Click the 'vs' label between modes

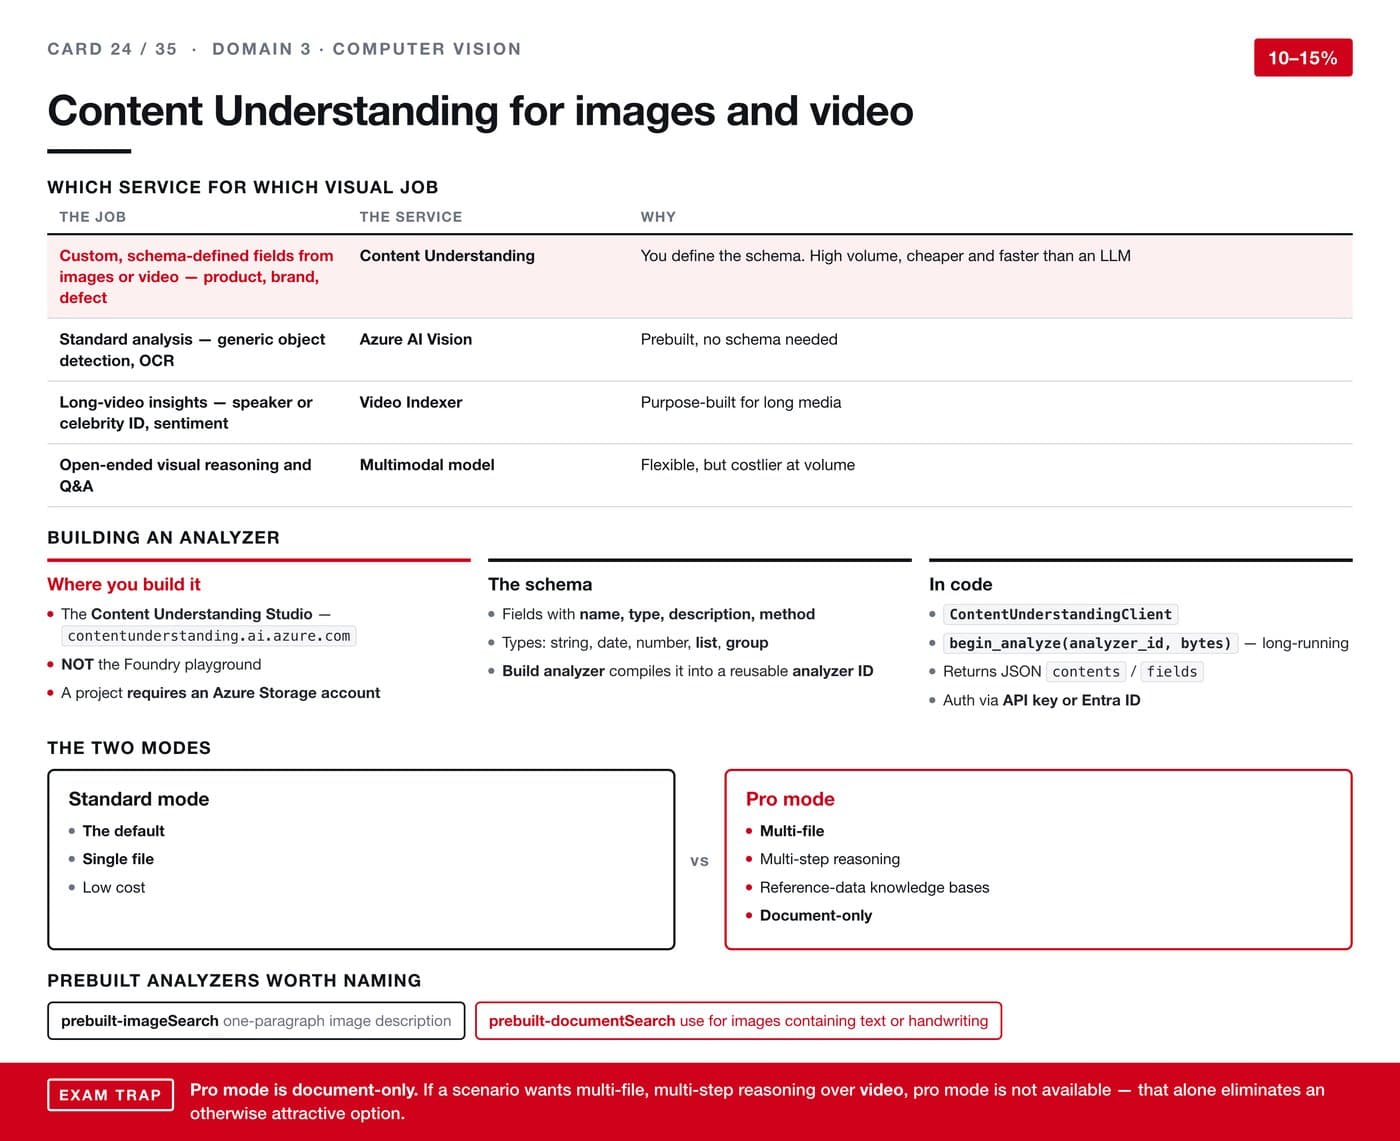pos(699,861)
